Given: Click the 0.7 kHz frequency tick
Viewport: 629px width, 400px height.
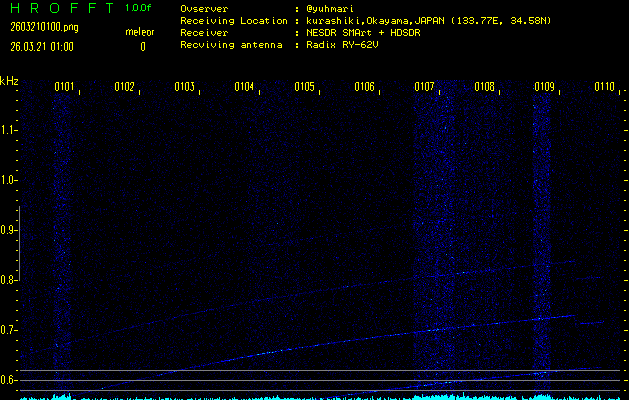Looking at the screenshot, I should click(x=9, y=330).
